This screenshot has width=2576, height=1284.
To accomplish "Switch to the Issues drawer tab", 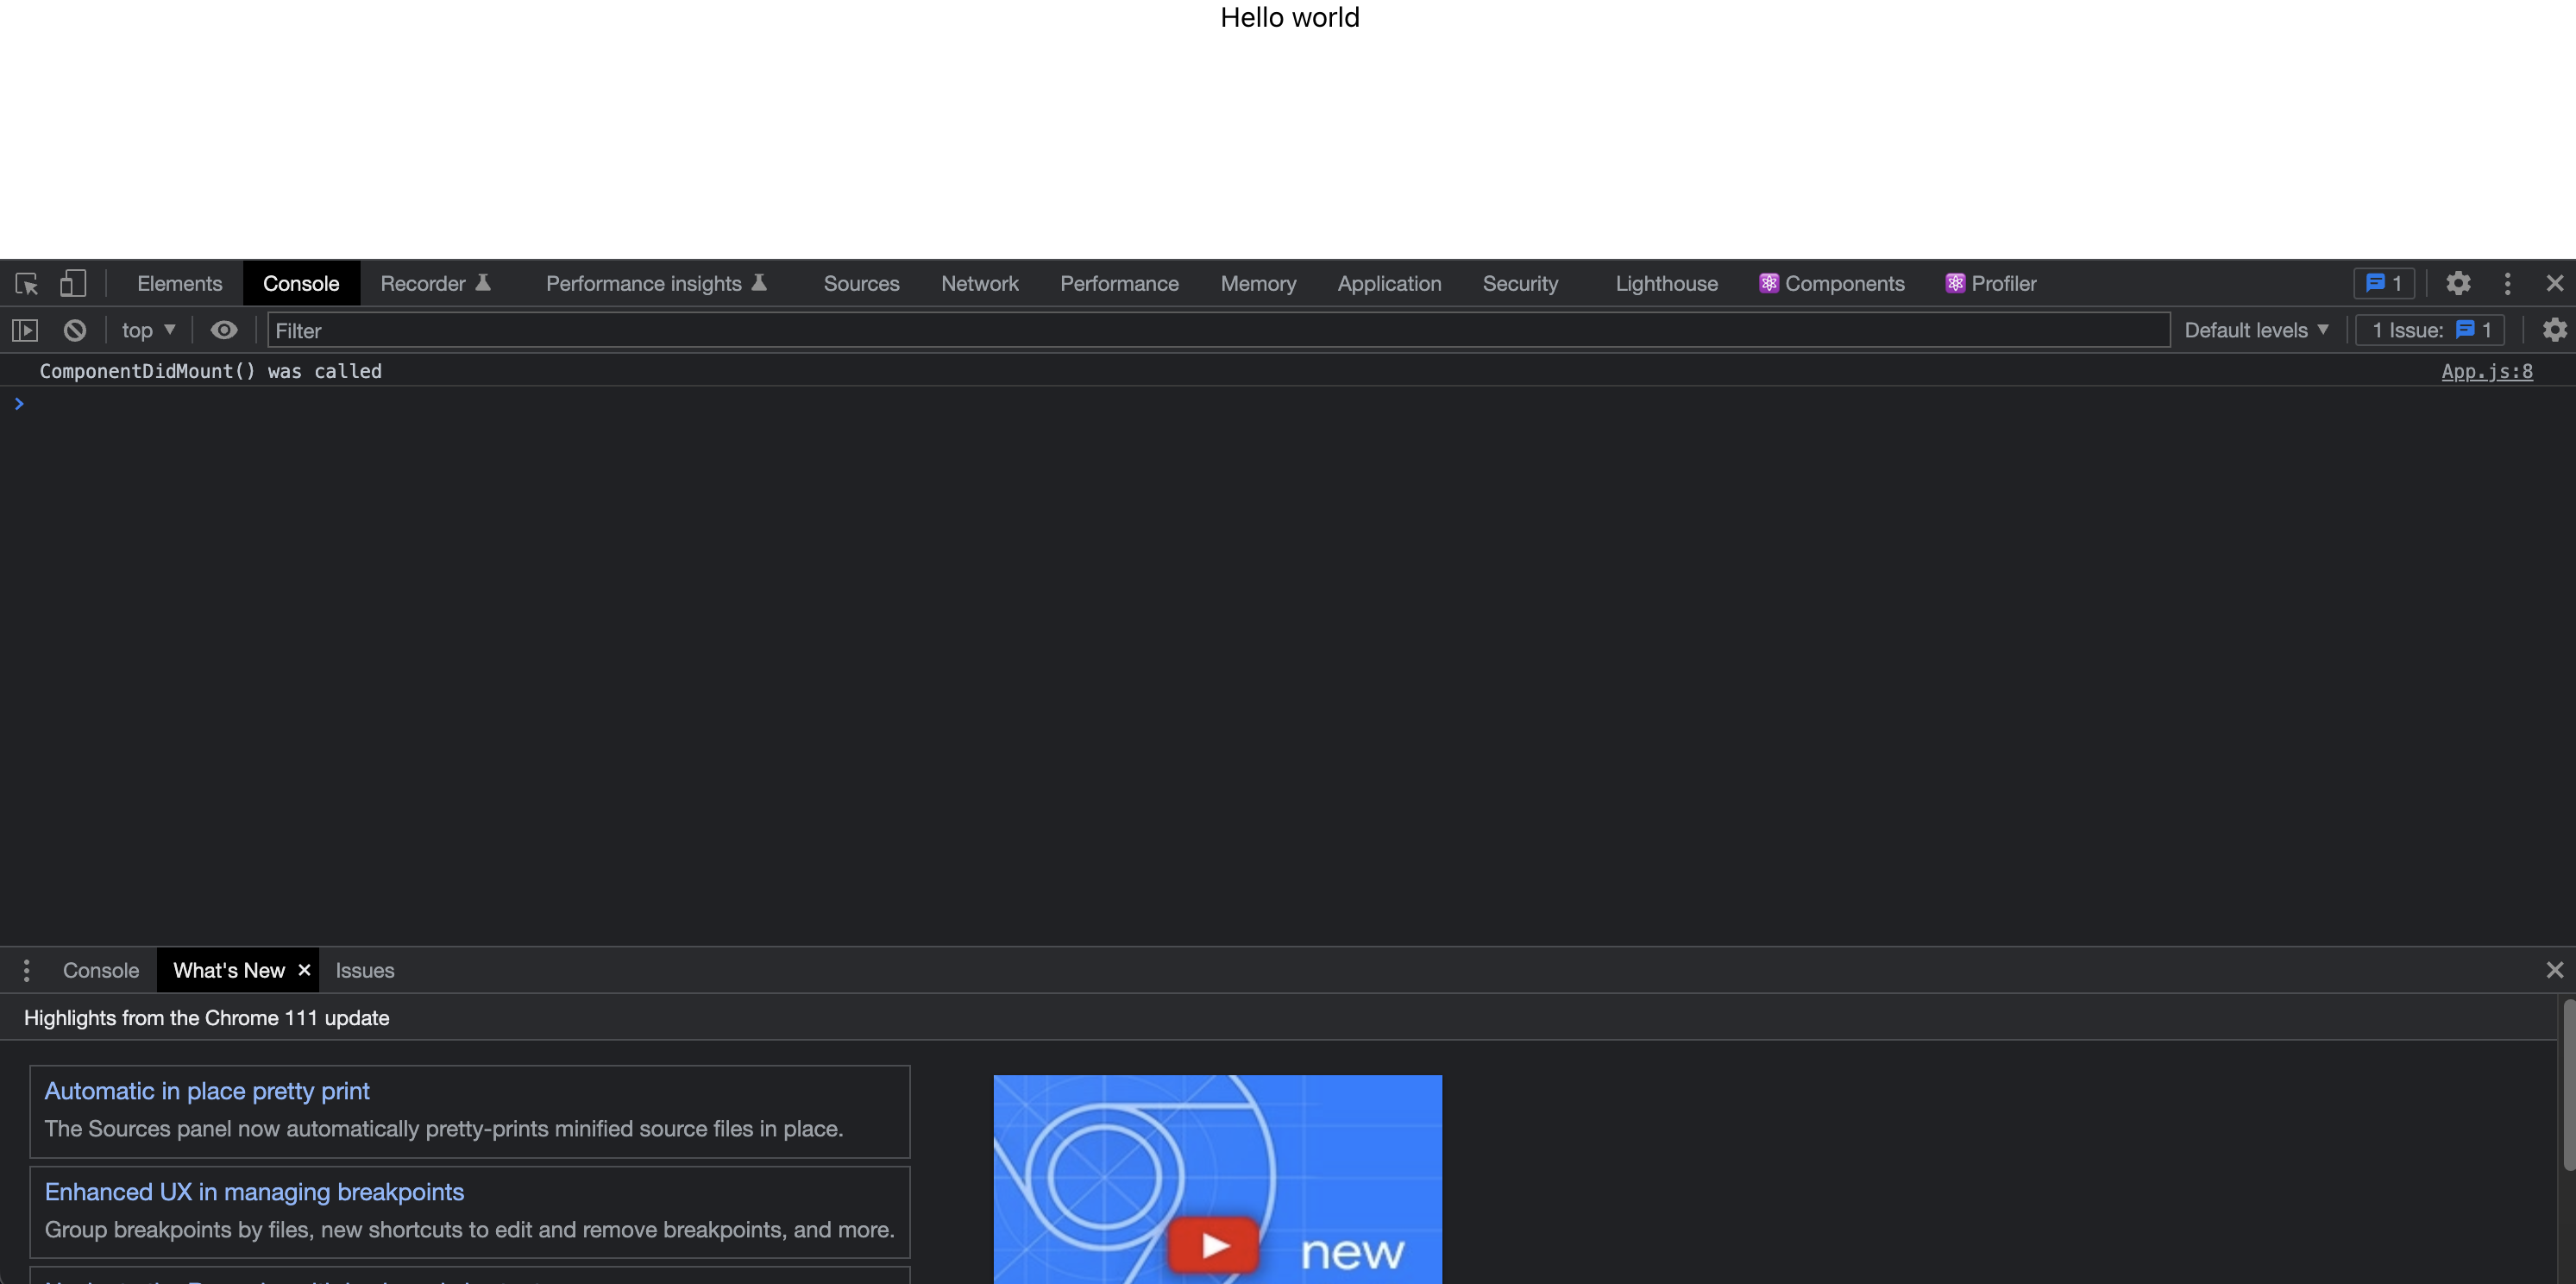I will click(x=365, y=970).
